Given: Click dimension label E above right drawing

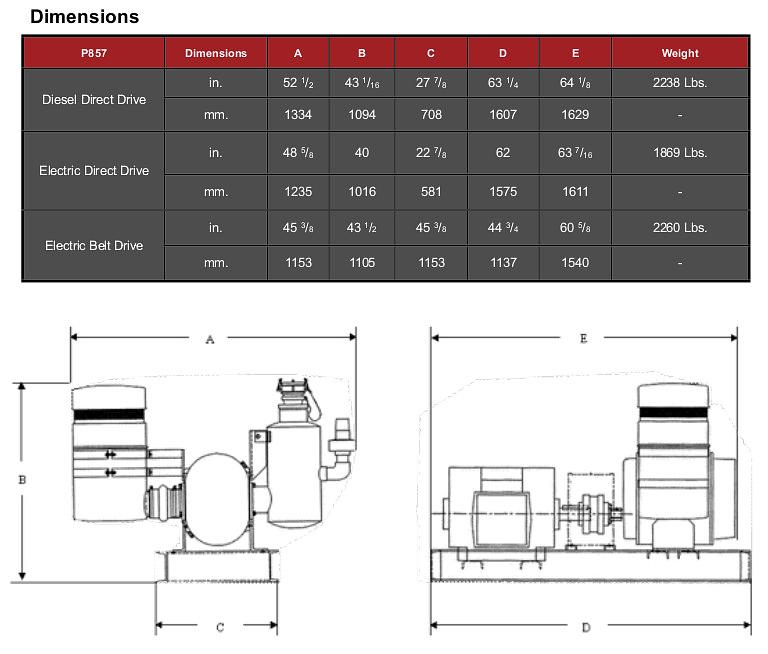Looking at the screenshot, I should (x=584, y=339).
